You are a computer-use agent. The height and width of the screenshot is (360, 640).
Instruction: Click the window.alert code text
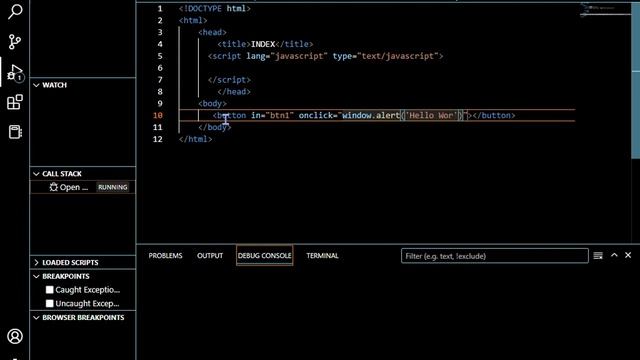(x=371, y=116)
